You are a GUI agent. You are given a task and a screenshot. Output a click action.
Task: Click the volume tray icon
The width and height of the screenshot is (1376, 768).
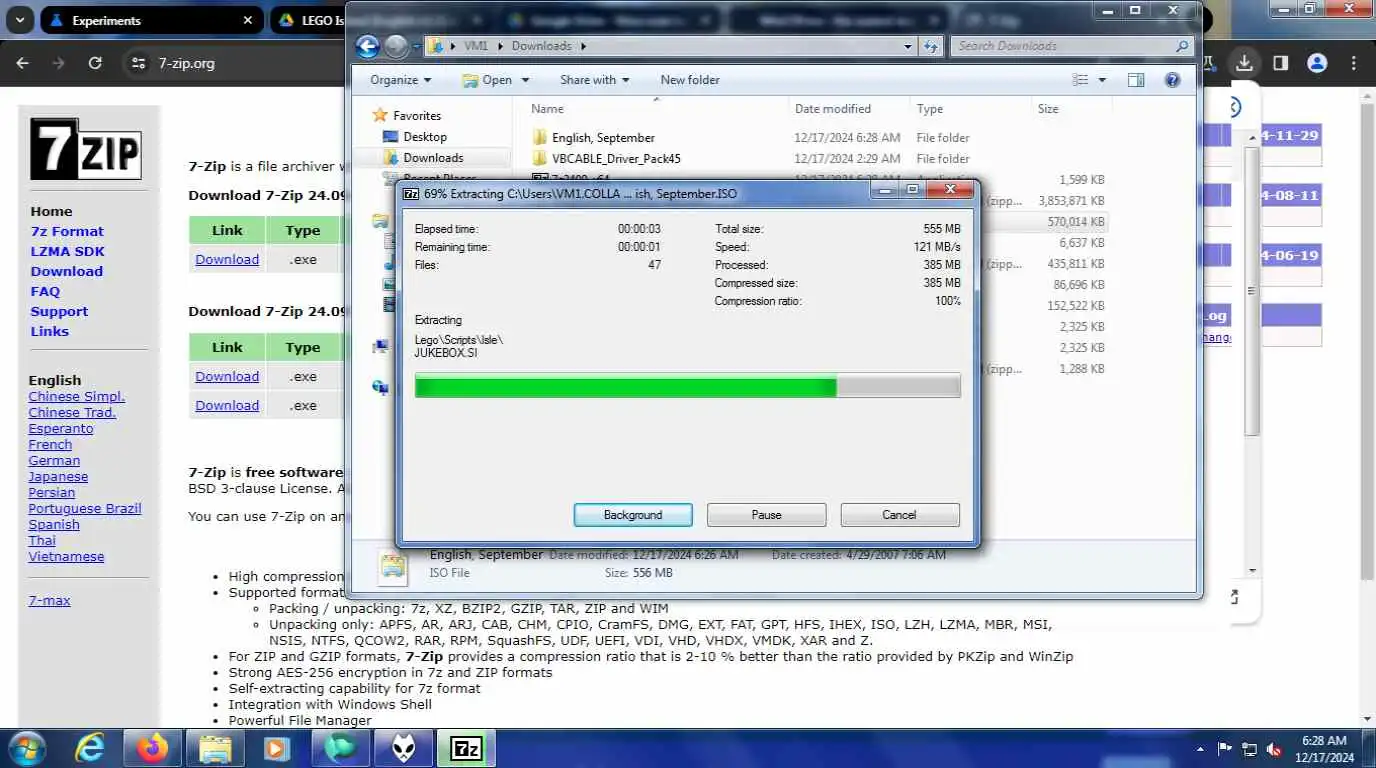[x=1274, y=748]
